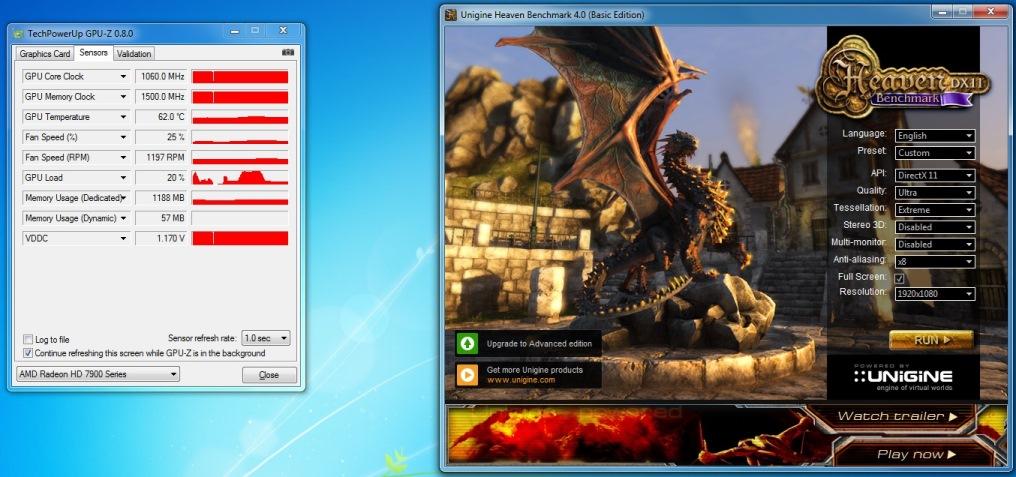Click the GPU Load history graph
Screen dimensions: 1016x477
240,178
